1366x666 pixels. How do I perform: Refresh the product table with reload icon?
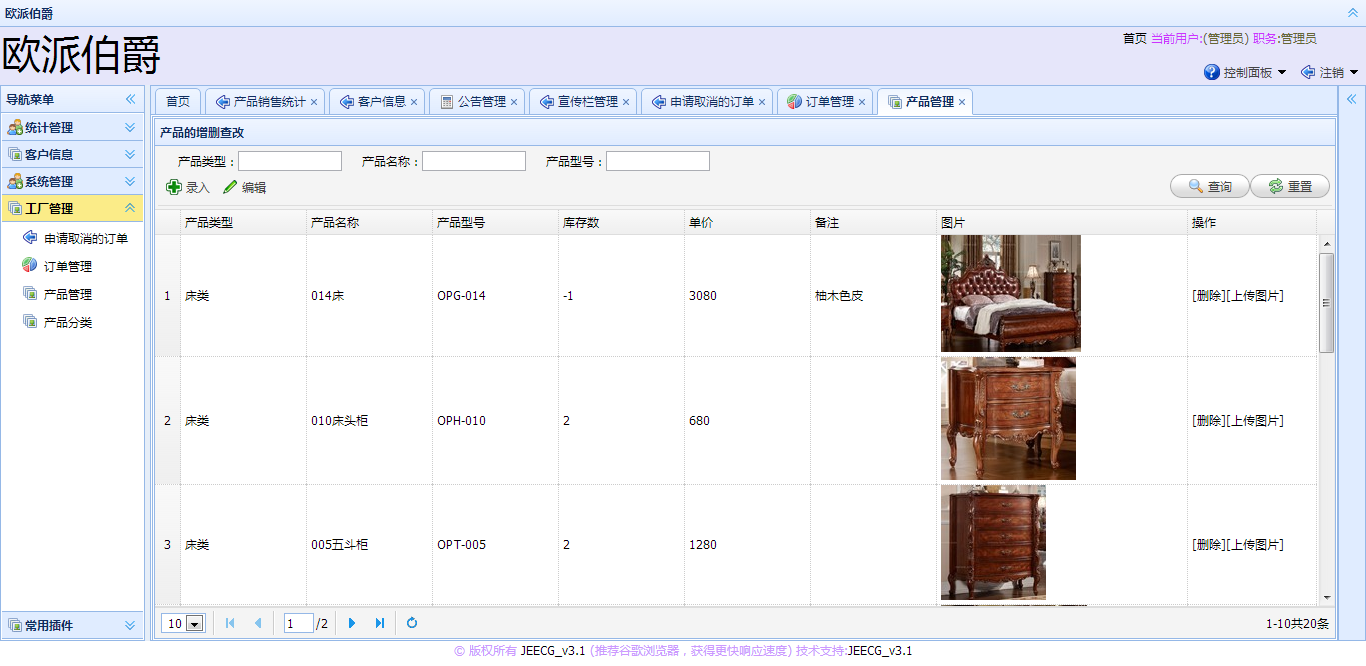[412, 623]
